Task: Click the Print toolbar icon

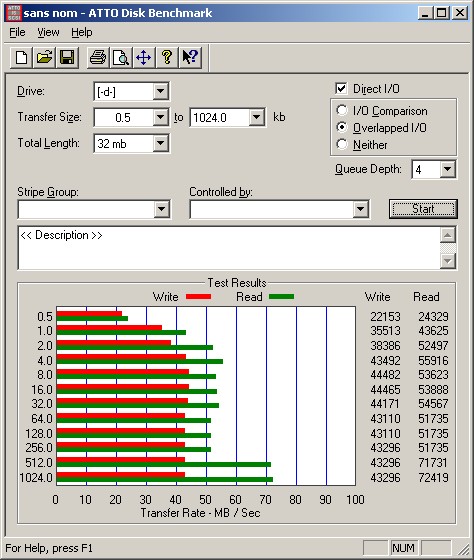Action: click(x=98, y=57)
